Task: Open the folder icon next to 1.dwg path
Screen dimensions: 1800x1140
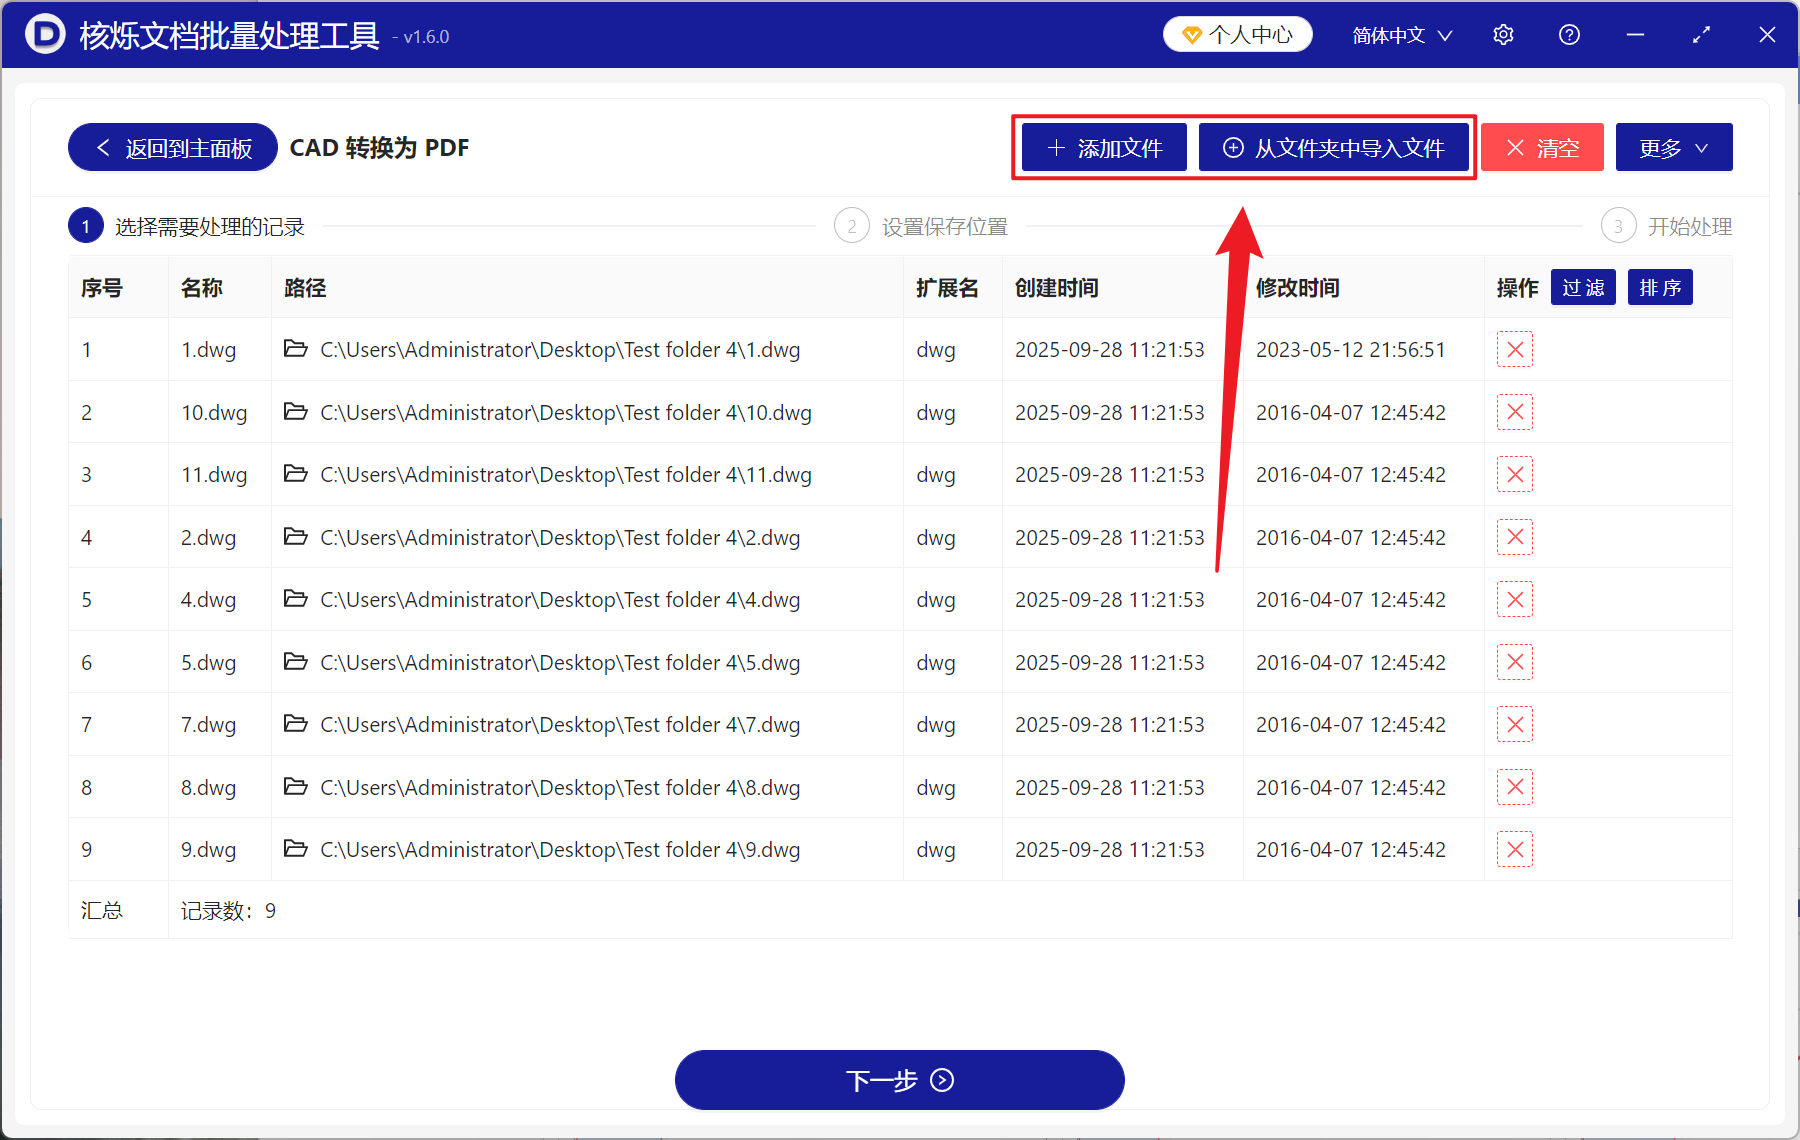Action: (295, 349)
